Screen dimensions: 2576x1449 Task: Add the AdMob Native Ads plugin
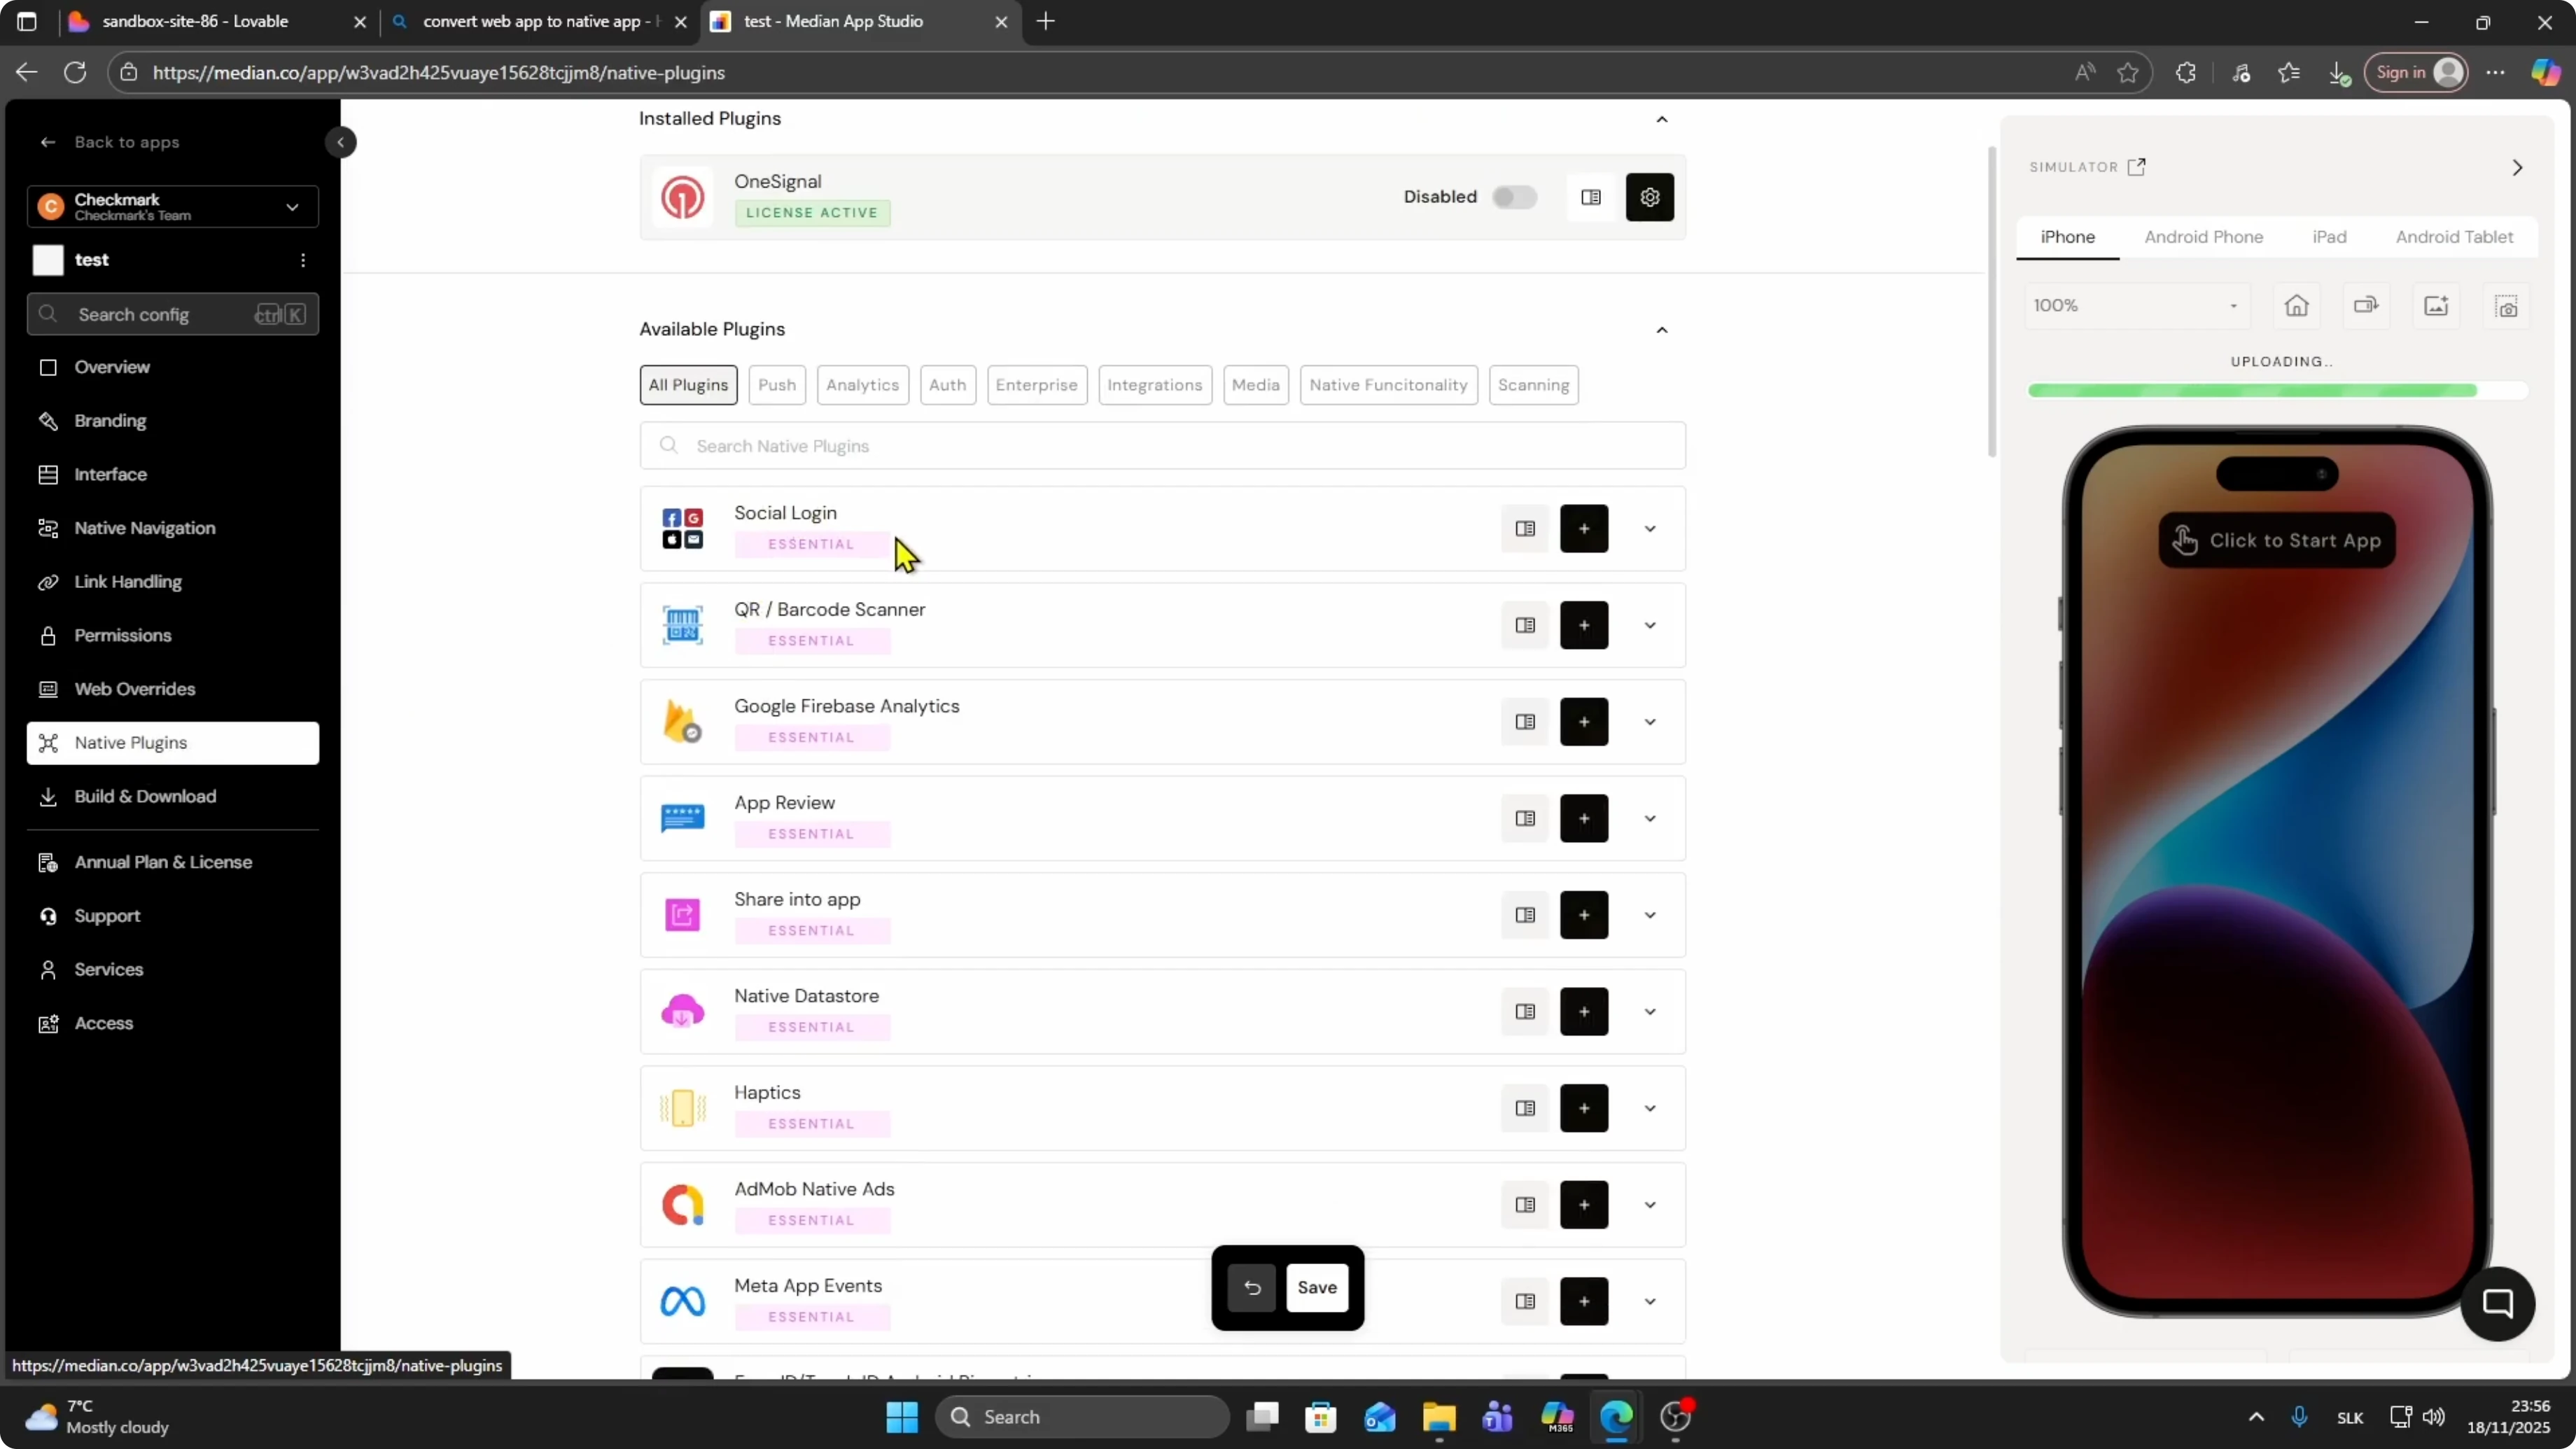click(x=1584, y=1205)
